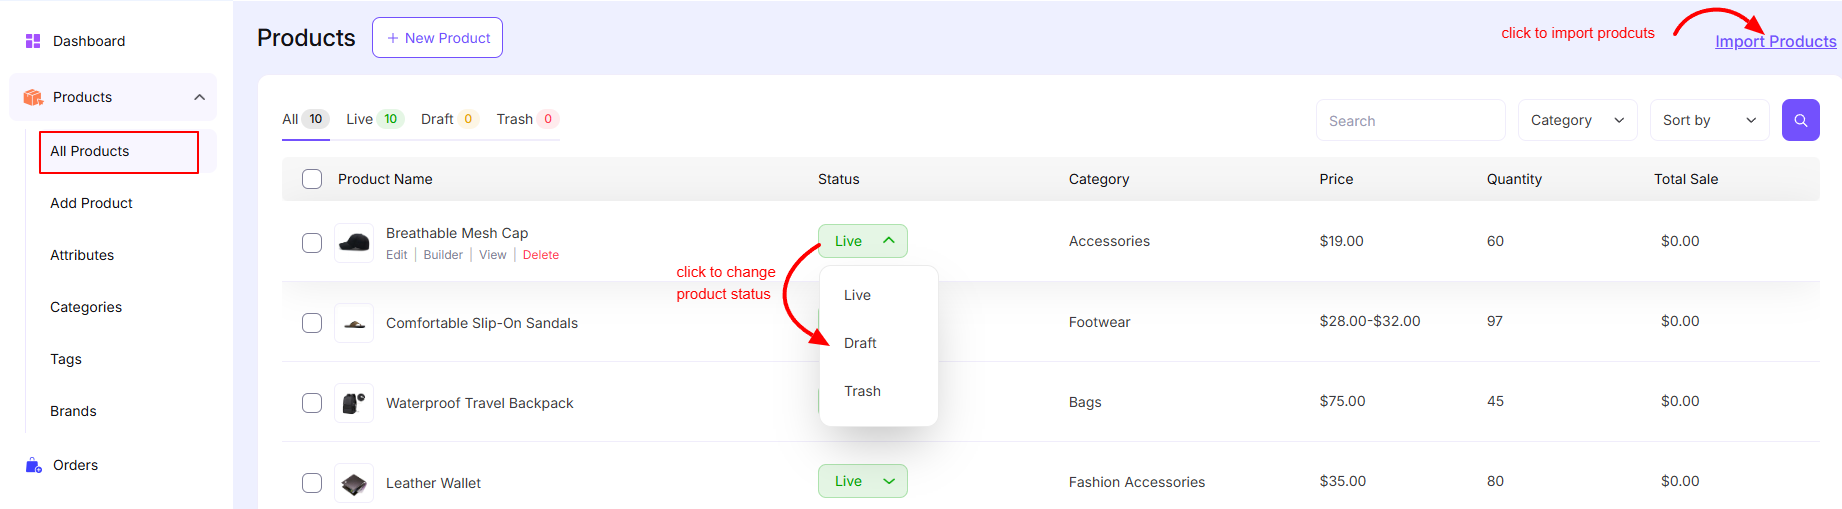Open the Category filter dropdown

[1577, 120]
